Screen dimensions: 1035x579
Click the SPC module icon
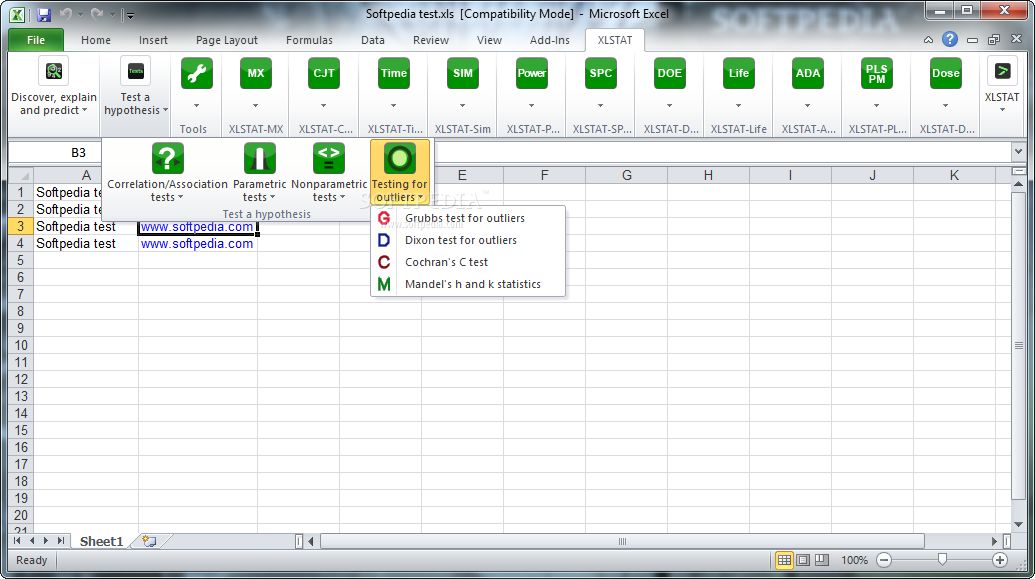pyautogui.click(x=601, y=73)
